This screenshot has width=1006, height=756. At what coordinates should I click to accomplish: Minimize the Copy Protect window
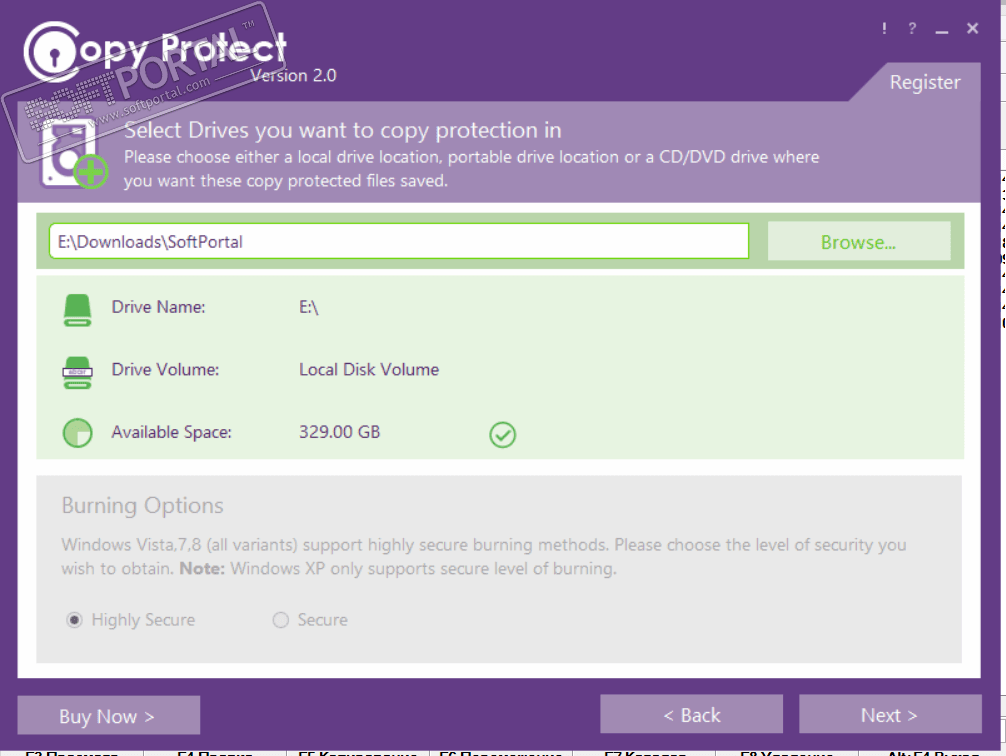coord(941,30)
